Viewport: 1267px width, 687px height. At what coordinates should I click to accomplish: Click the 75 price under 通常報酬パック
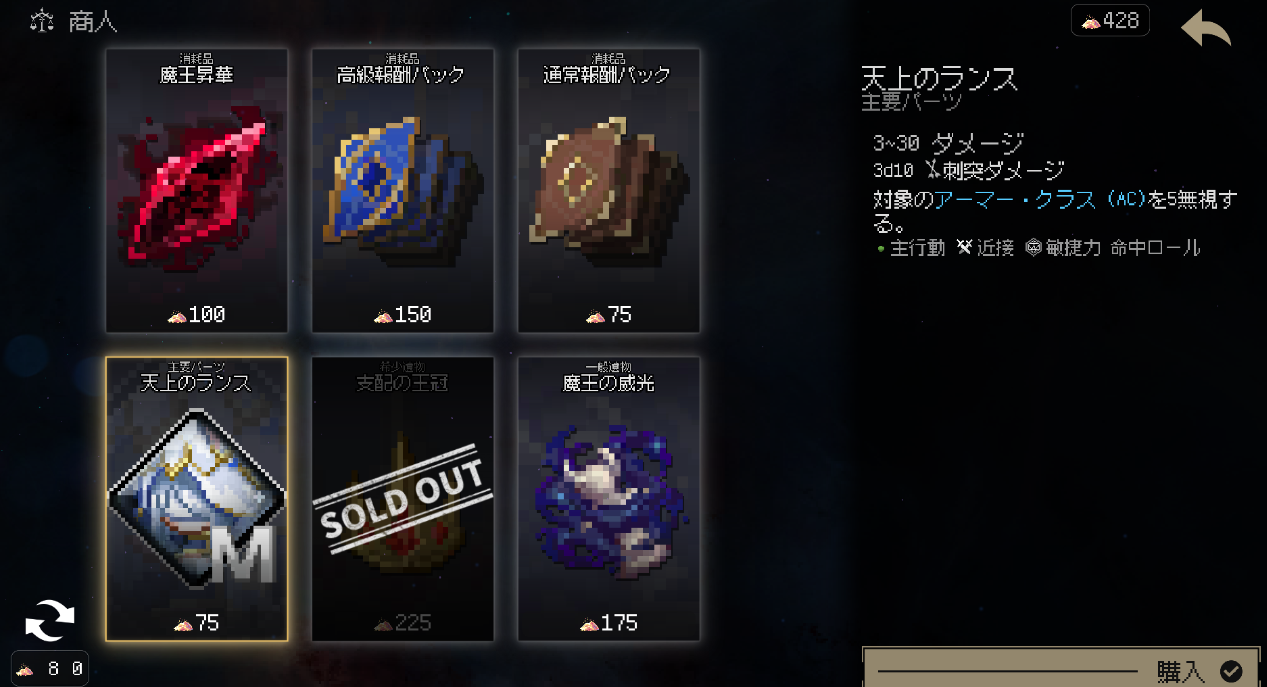tap(609, 315)
